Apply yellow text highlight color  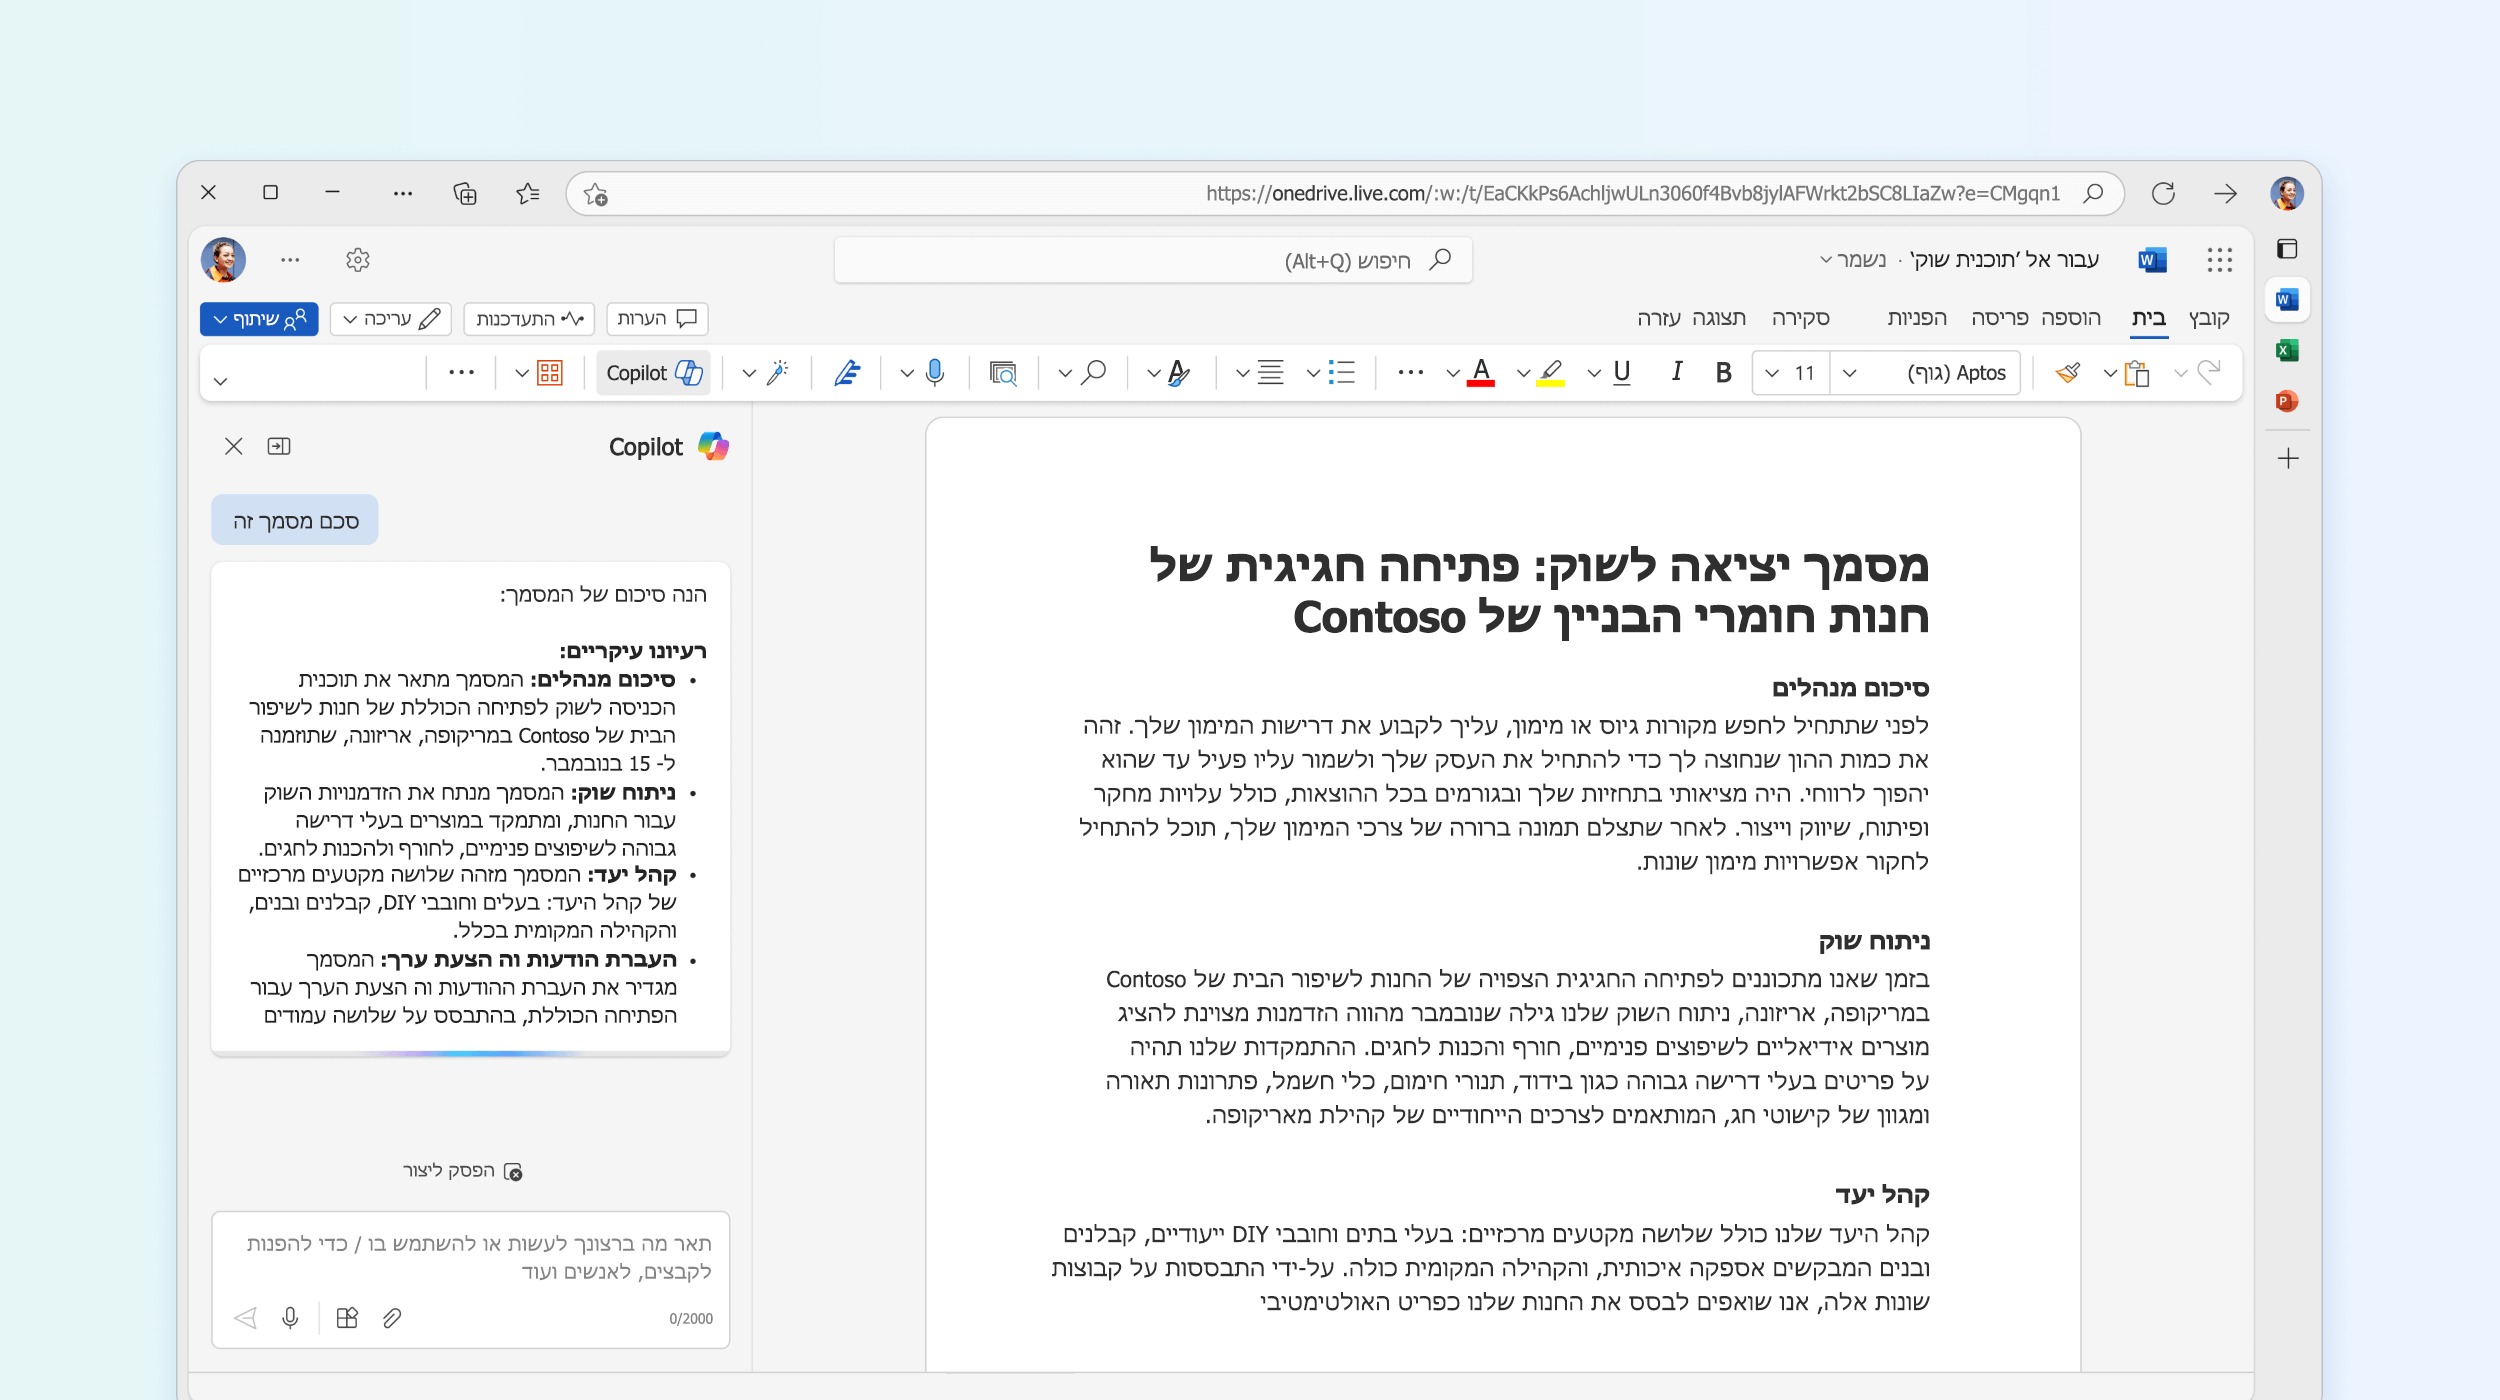click(x=1550, y=373)
